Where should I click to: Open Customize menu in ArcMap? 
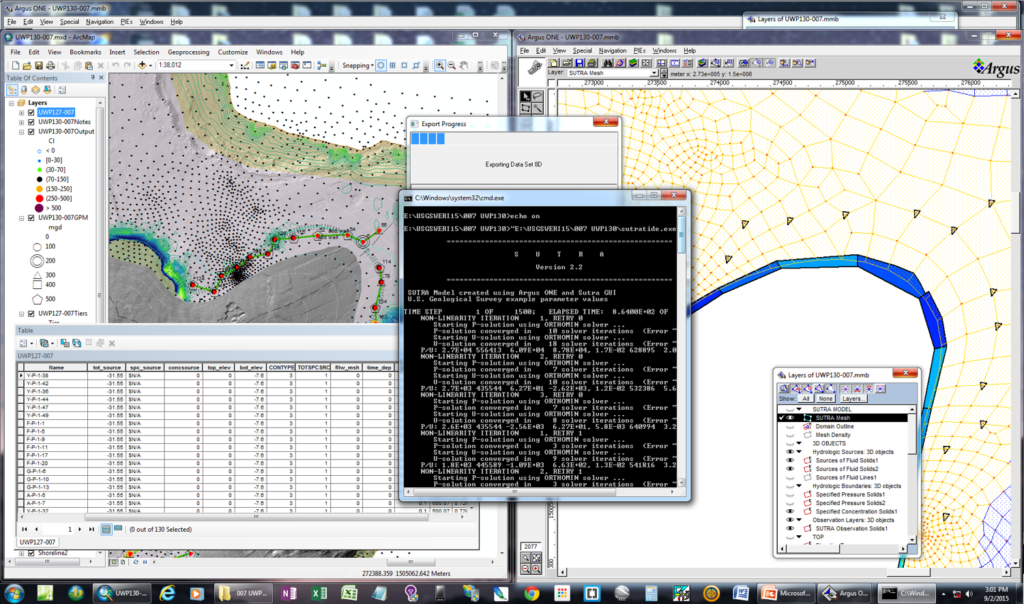tap(232, 52)
